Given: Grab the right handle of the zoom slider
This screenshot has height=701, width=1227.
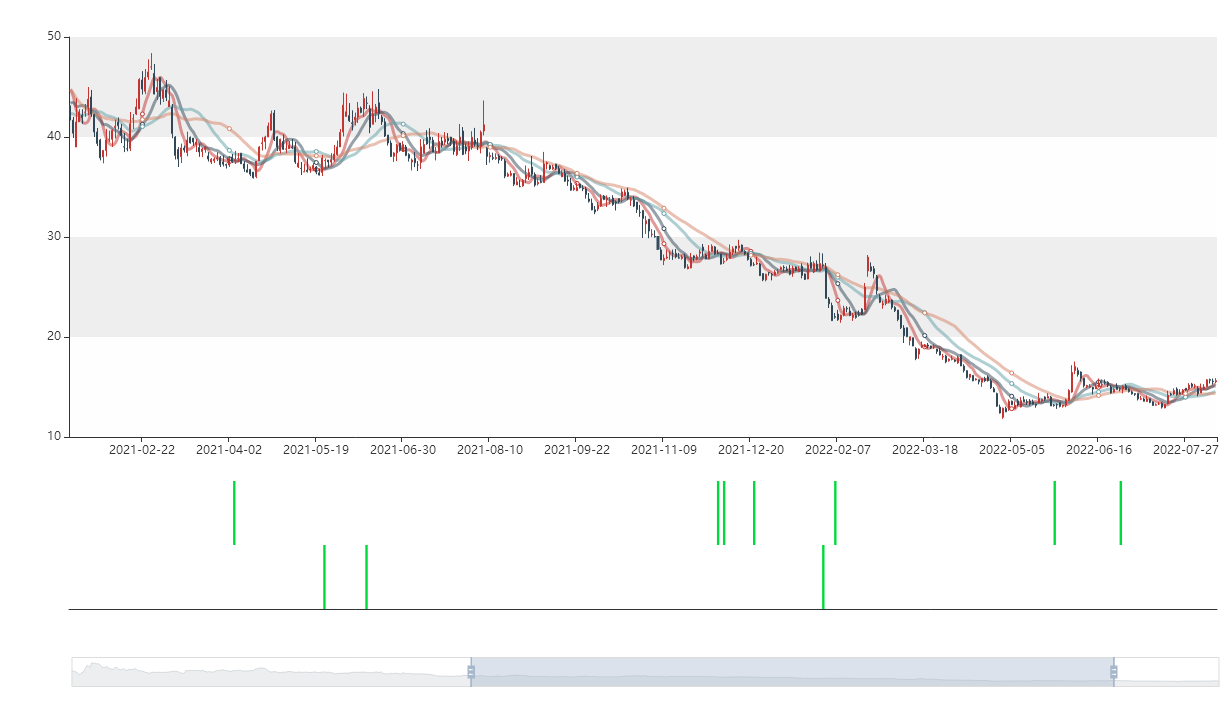Looking at the screenshot, I should point(1114,672).
